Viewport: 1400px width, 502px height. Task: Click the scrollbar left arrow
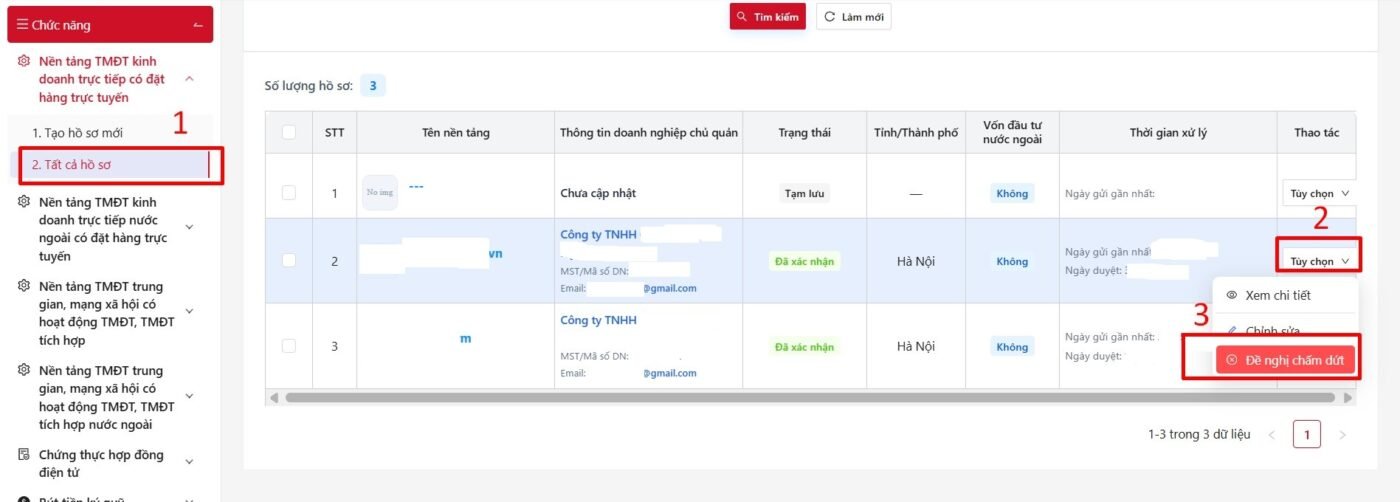(x=273, y=397)
